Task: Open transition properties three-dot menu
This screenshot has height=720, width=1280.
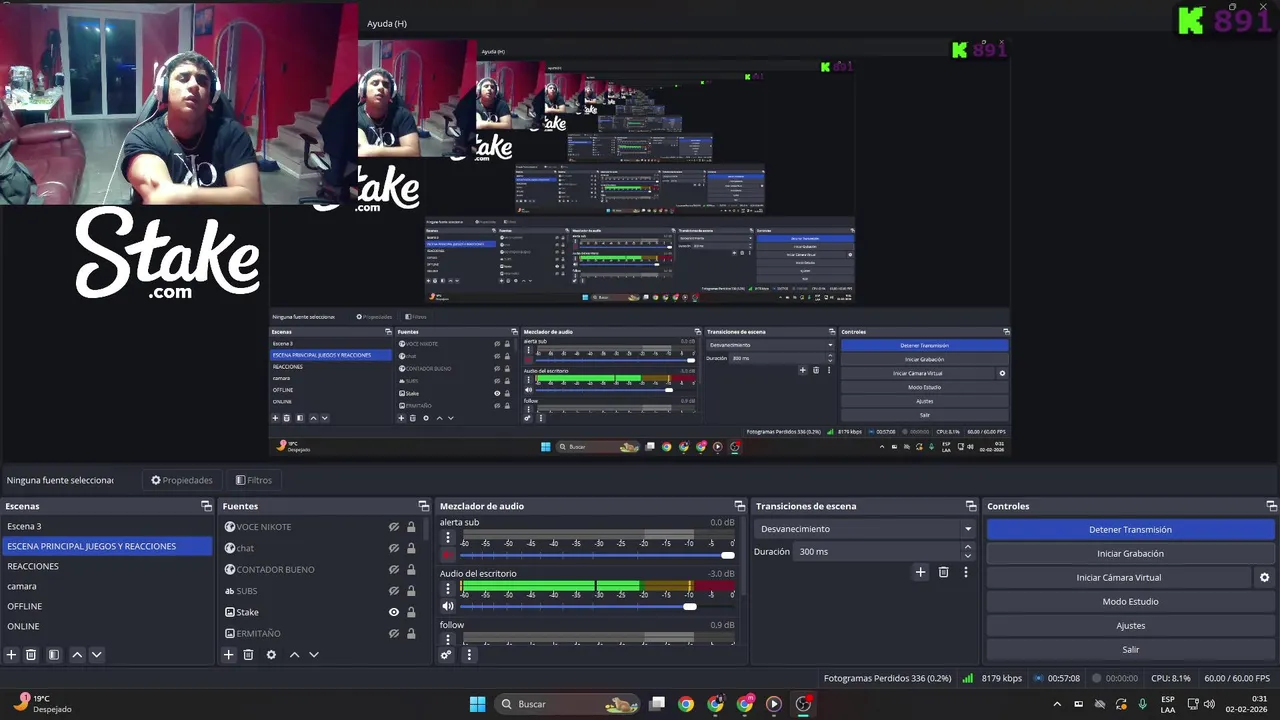Action: coord(965,572)
